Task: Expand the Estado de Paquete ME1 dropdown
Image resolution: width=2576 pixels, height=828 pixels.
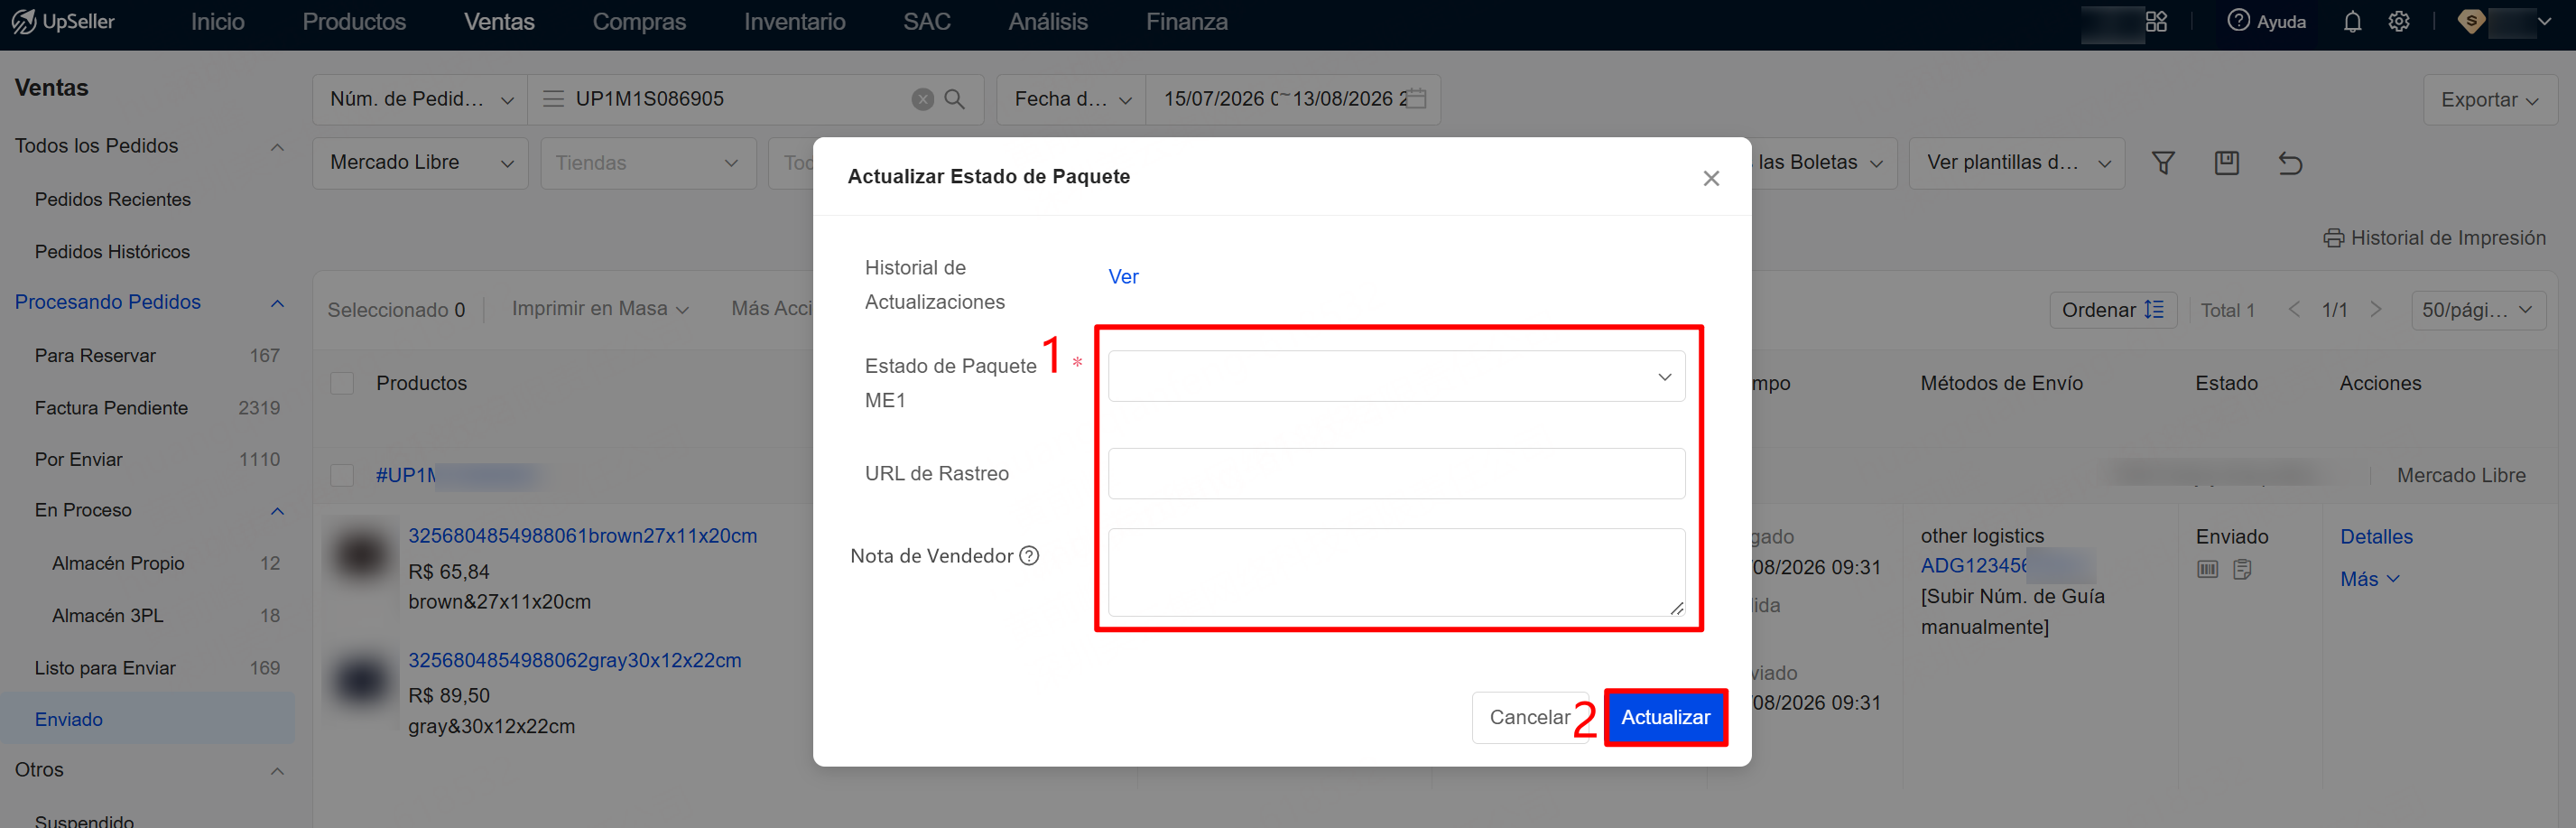Action: (x=1396, y=376)
